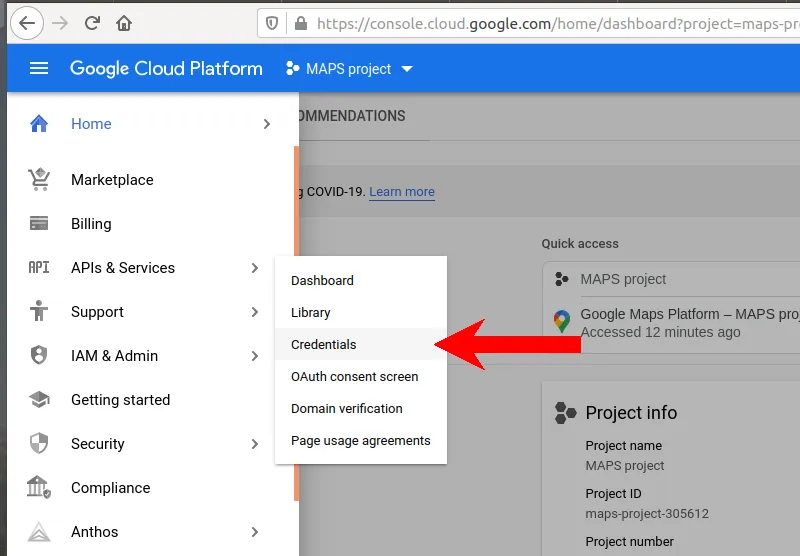Open MAPS project in Quick access
Viewport: 800px width, 556px height.
pos(623,279)
